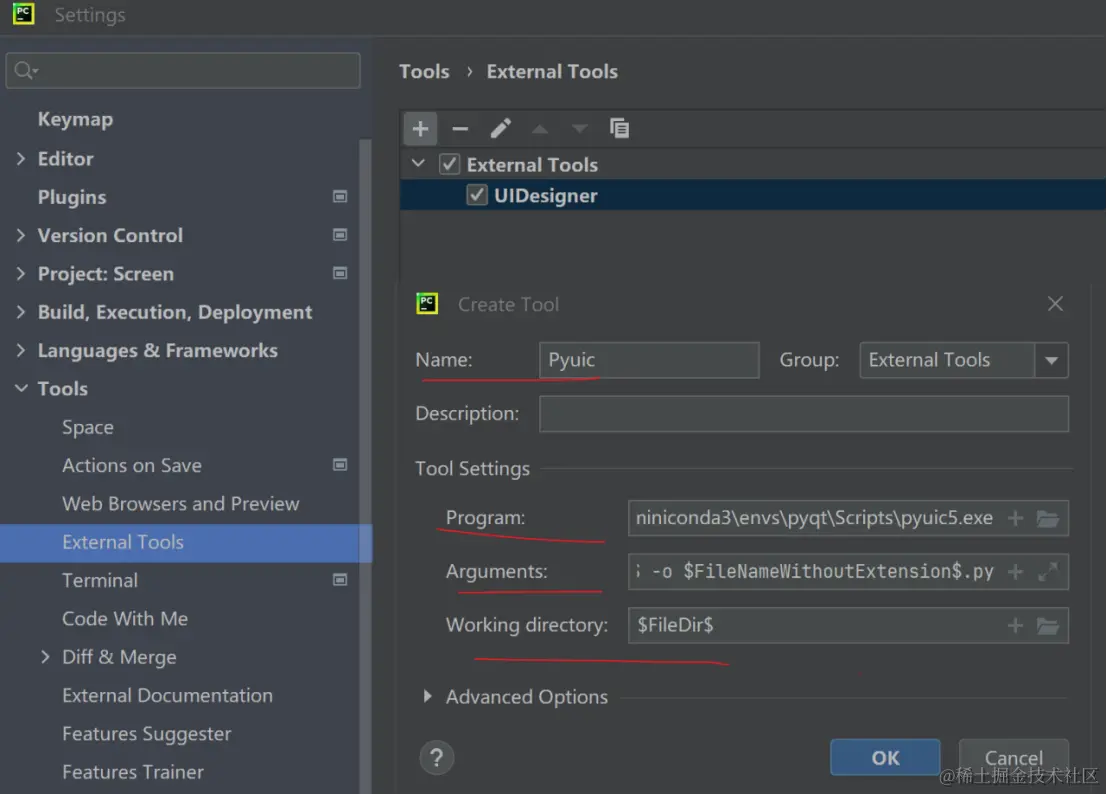Insert macro in Arguments field plus icon
This screenshot has height=794, width=1107.
(1015, 572)
